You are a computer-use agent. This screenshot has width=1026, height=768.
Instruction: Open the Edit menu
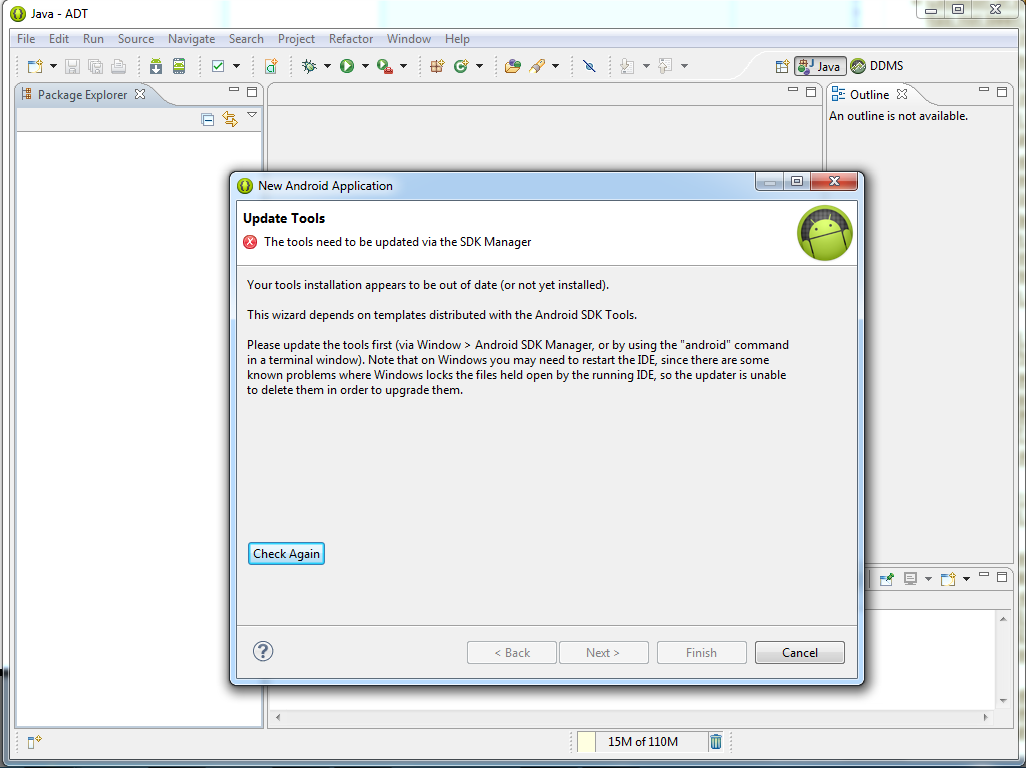click(59, 39)
